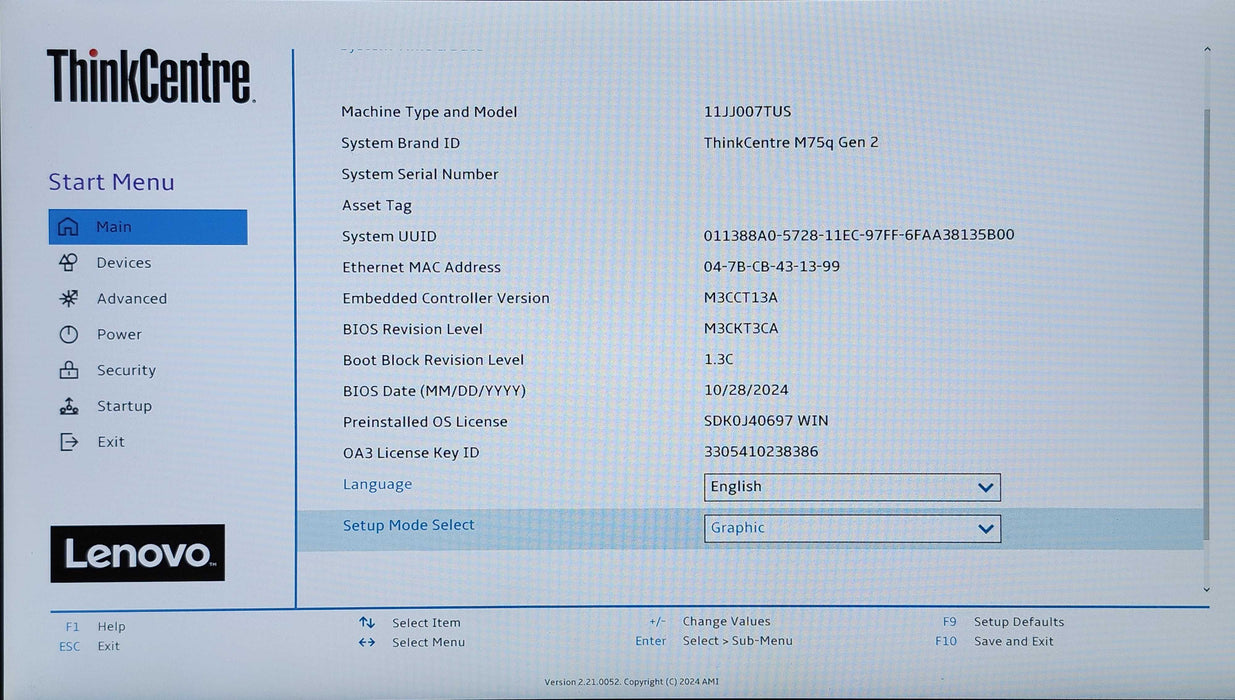1235x700 pixels.
Task: Click the Ethernet MAC Address label
Action: click(421, 267)
